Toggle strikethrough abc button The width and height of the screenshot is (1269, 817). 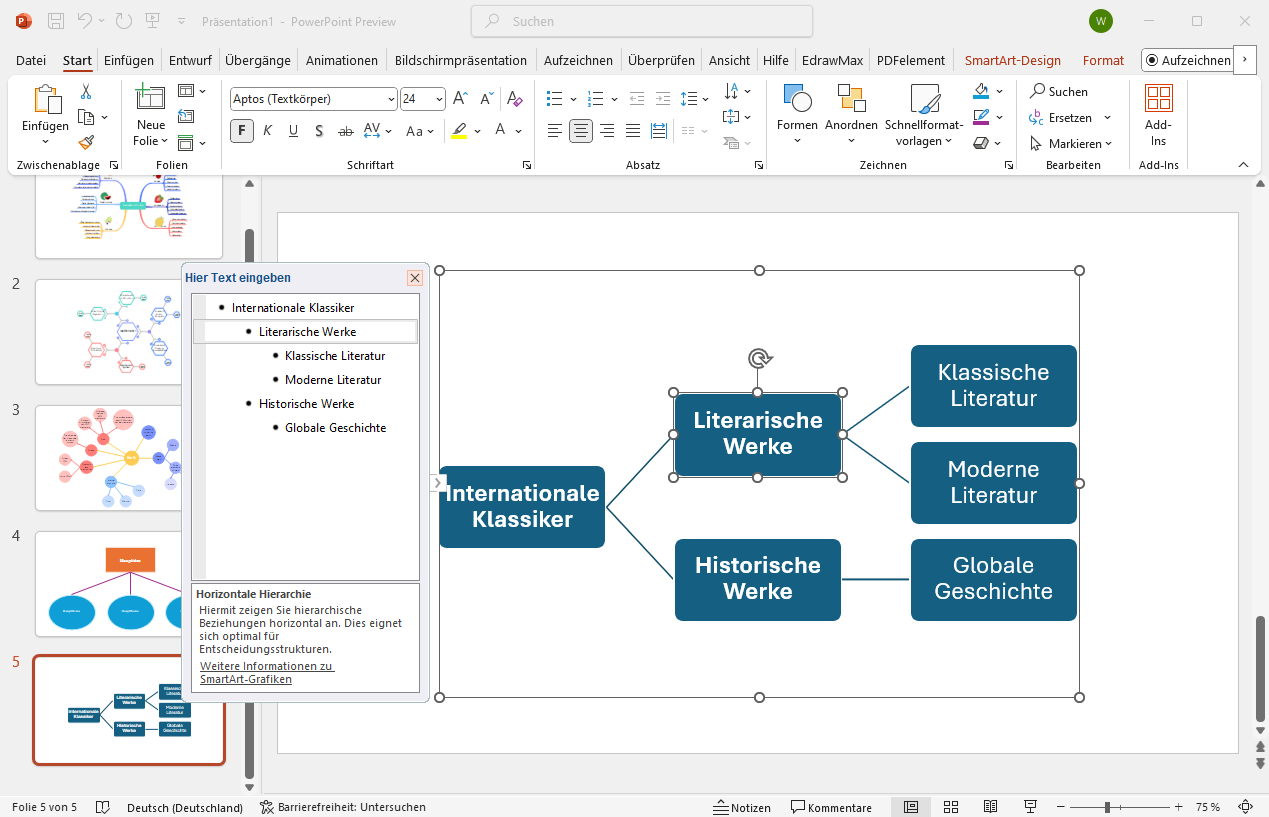point(346,131)
